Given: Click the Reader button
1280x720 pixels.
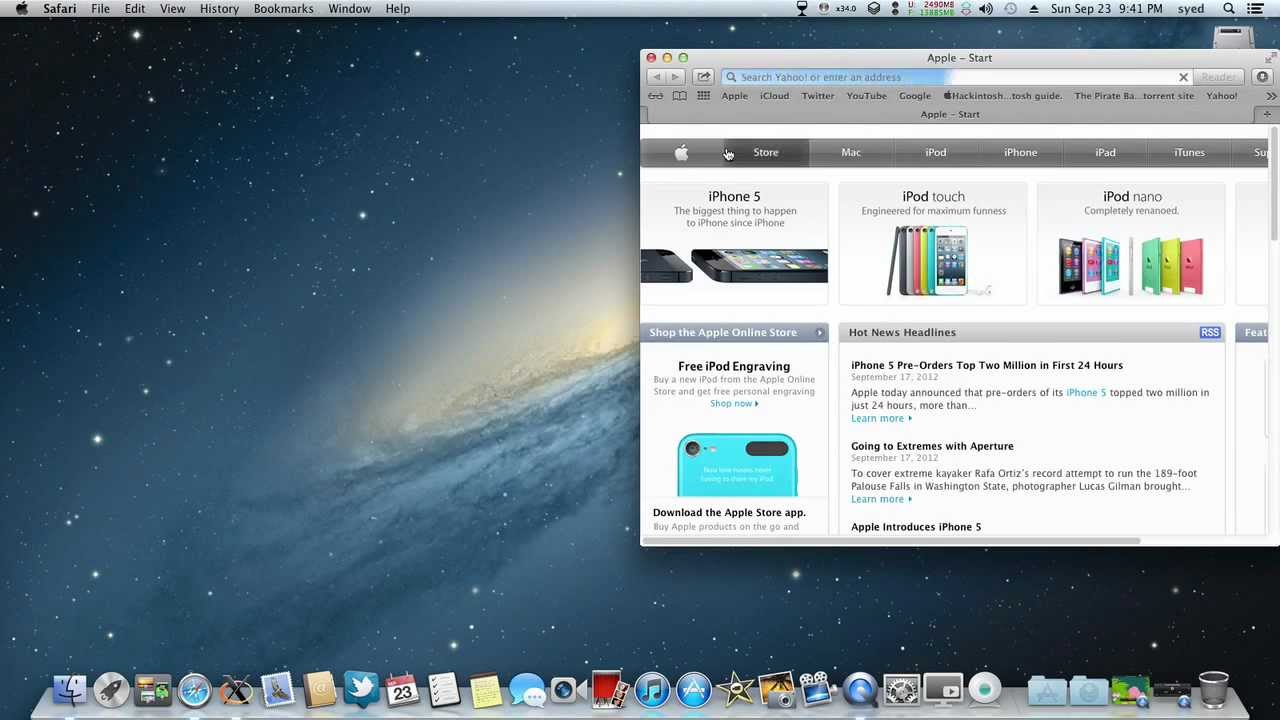Looking at the screenshot, I should point(1218,77).
